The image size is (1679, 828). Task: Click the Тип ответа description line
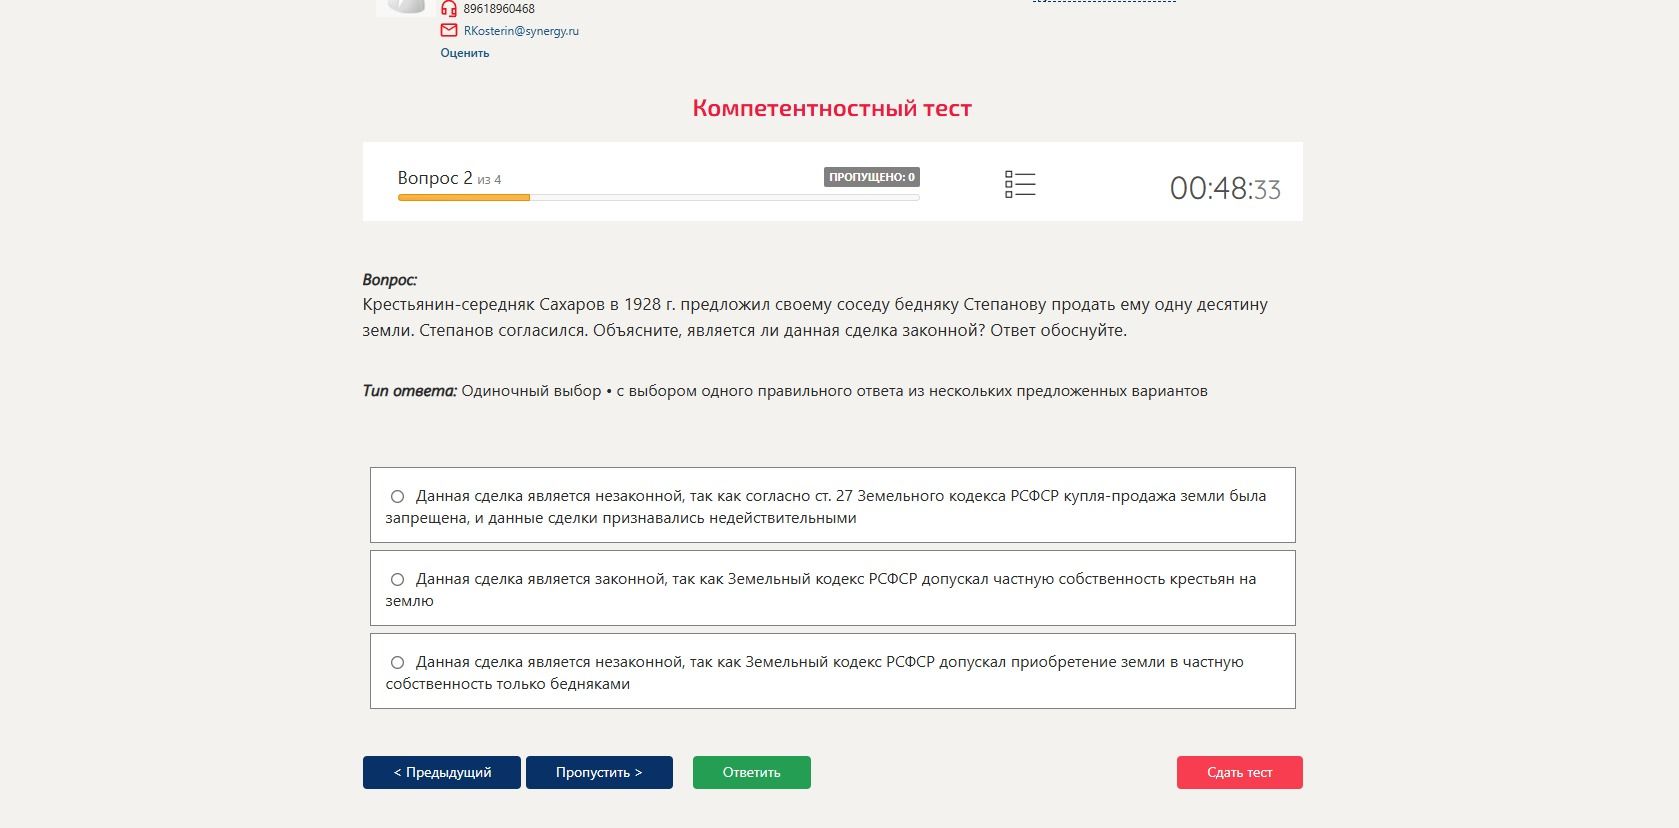[785, 391]
